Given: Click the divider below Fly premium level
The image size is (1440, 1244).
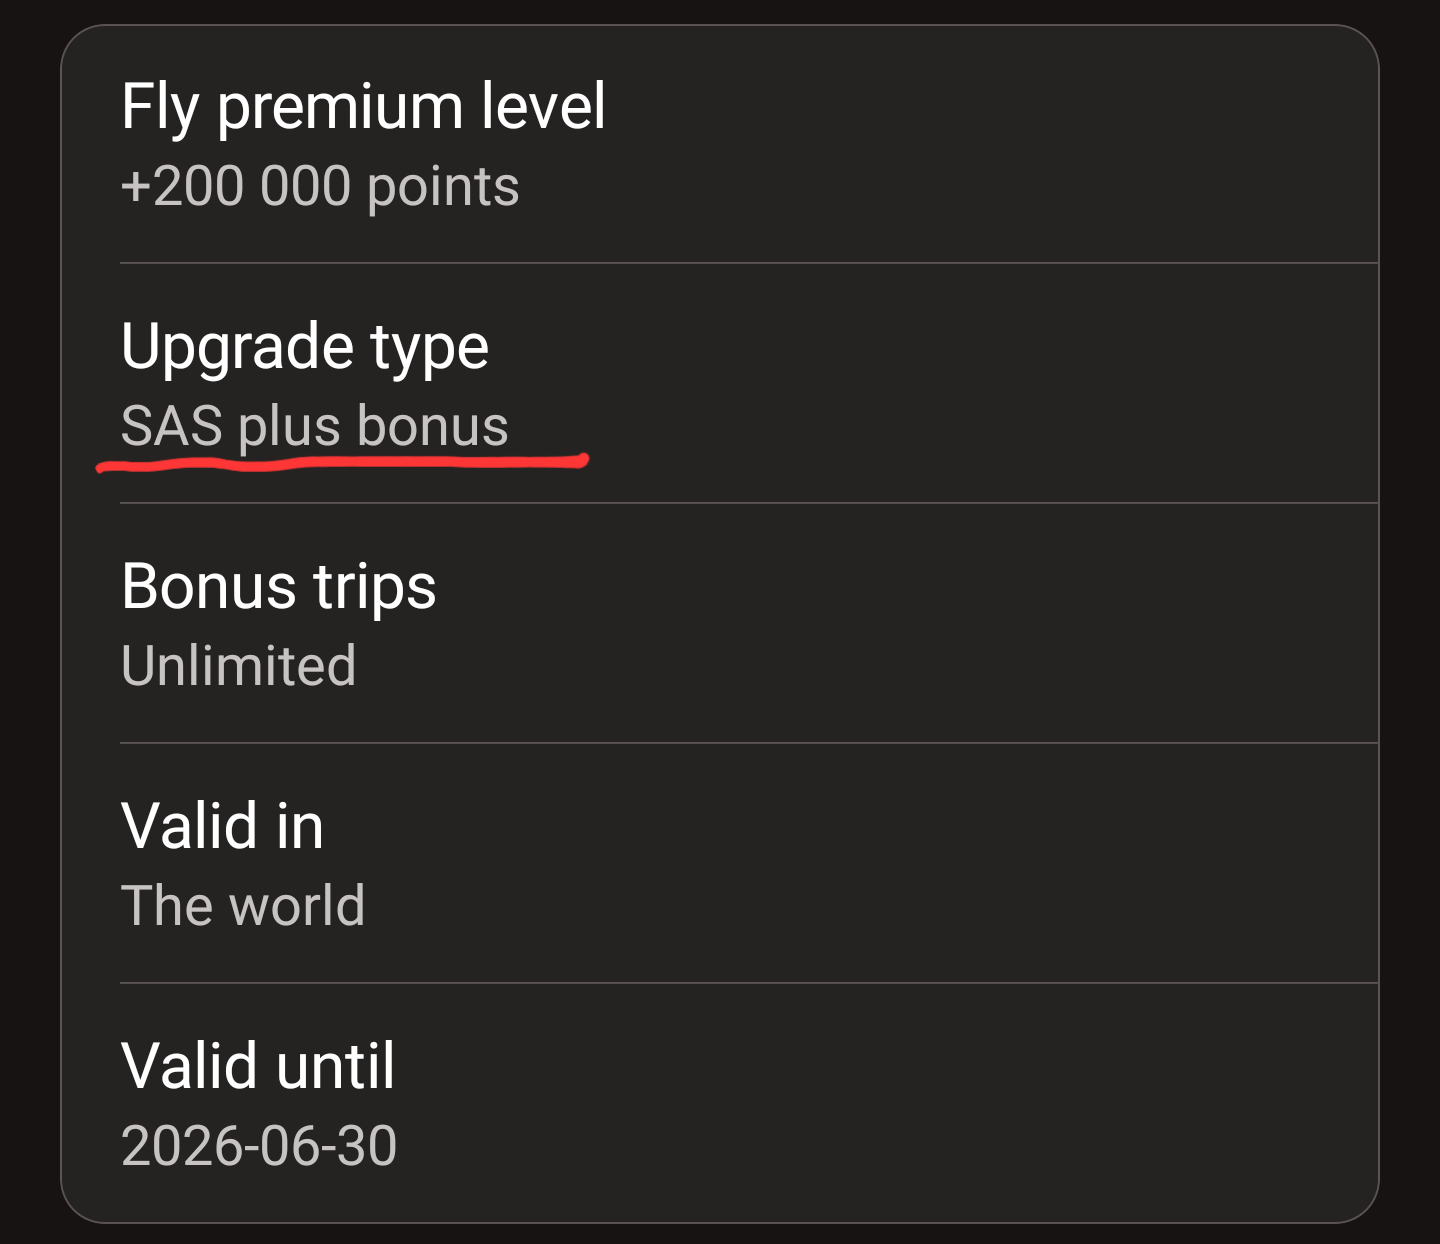Looking at the screenshot, I should pos(748,263).
